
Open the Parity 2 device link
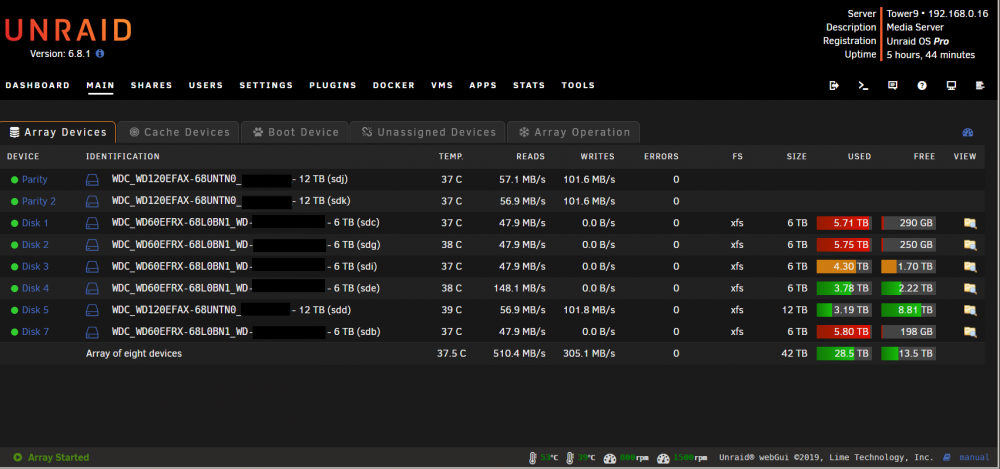pyautogui.click(x=39, y=202)
